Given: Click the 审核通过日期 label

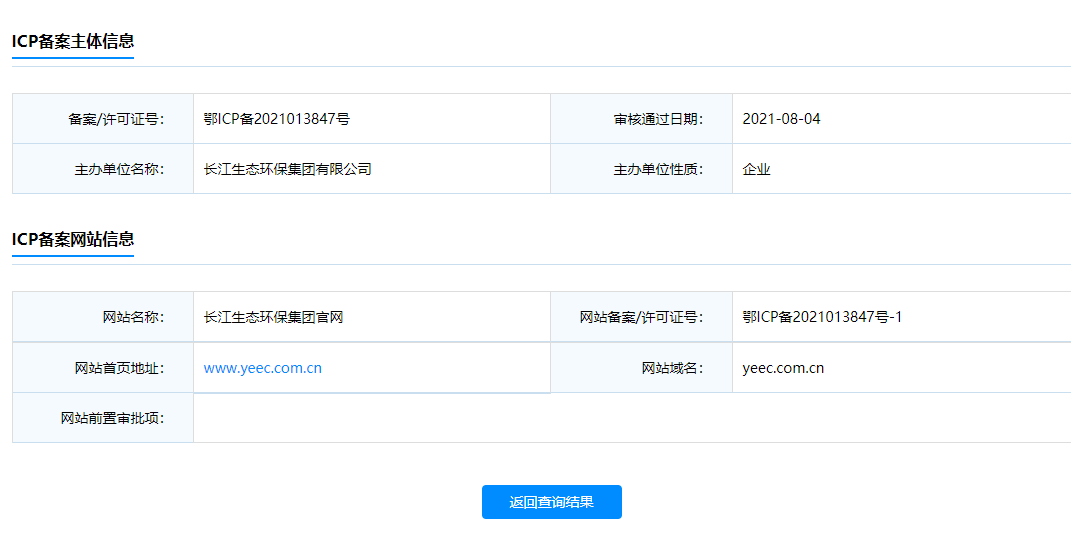Looking at the screenshot, I should tap(658, 119).
